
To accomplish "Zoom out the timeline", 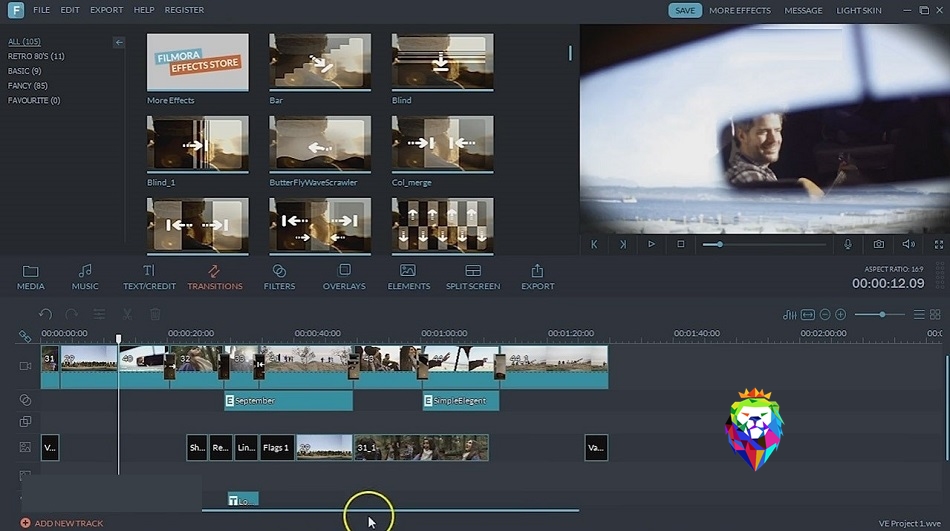I will click(x=825, y=315).
